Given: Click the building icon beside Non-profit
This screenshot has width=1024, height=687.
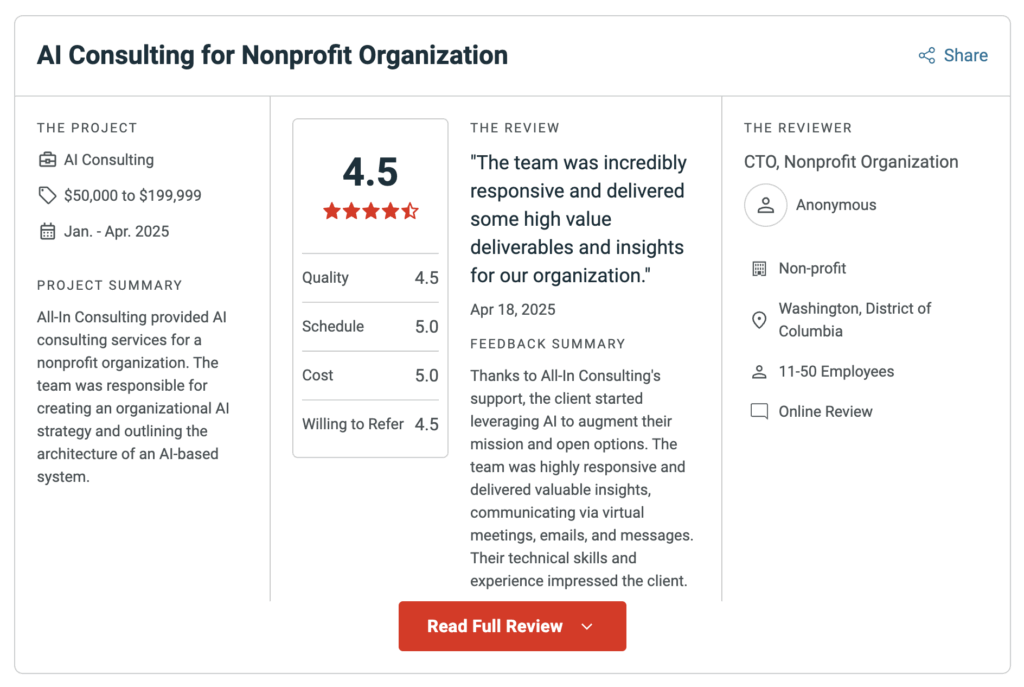Looking at the screenshot, I should [759, 269].
